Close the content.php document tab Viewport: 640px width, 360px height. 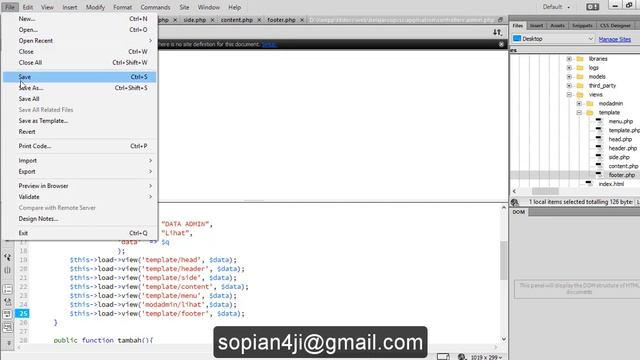(x=259, y=20)
